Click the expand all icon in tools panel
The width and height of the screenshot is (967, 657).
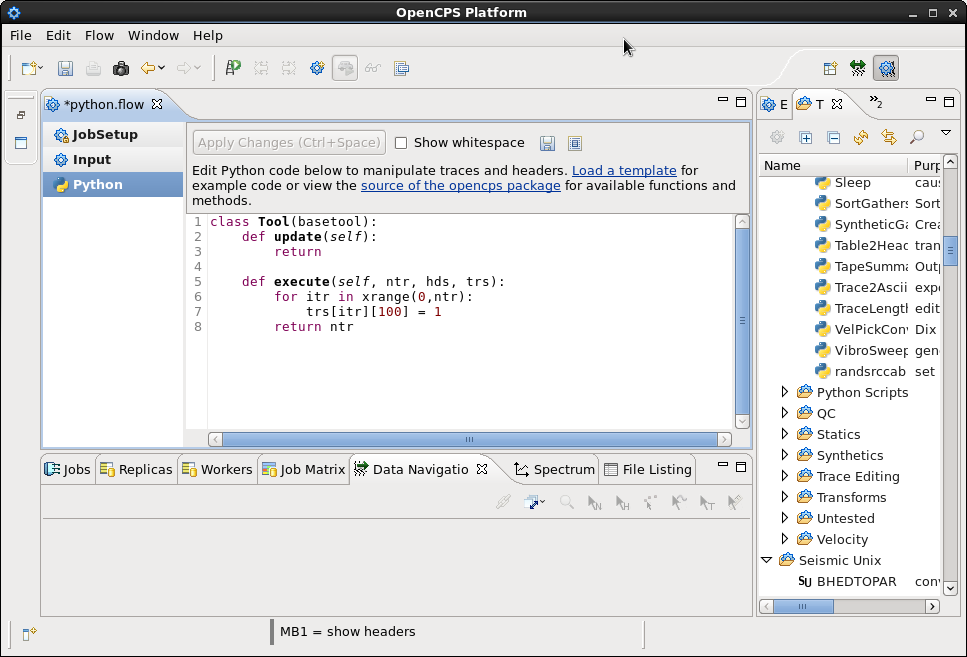click(x=805, y=137)
